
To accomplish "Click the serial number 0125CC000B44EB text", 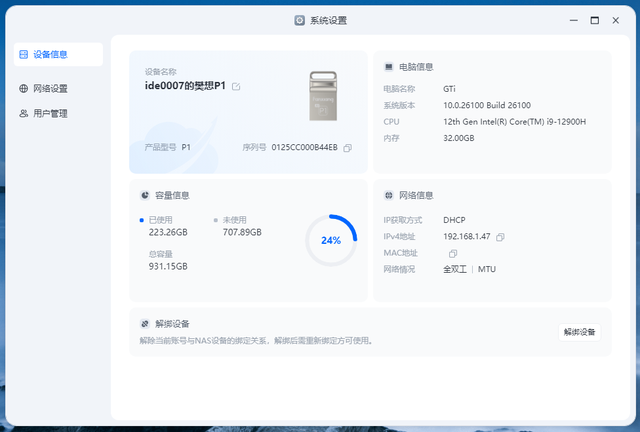I will pyautogui.click(x=304, y=147).
